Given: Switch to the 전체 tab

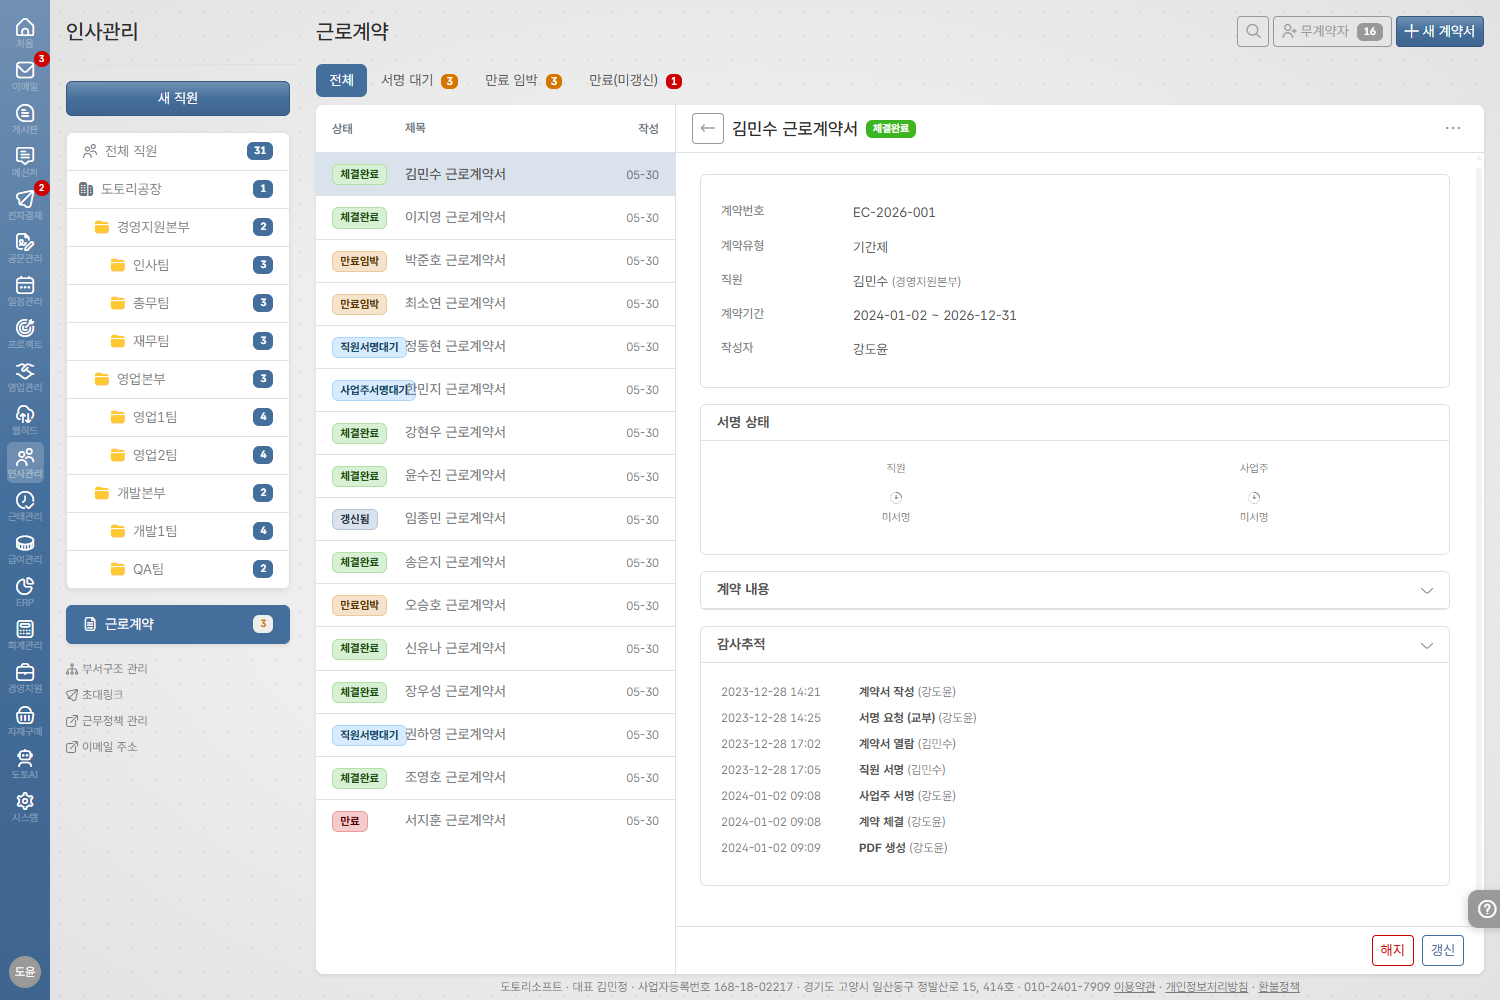Looking at the screenshot, I should (x=342, y=80).
